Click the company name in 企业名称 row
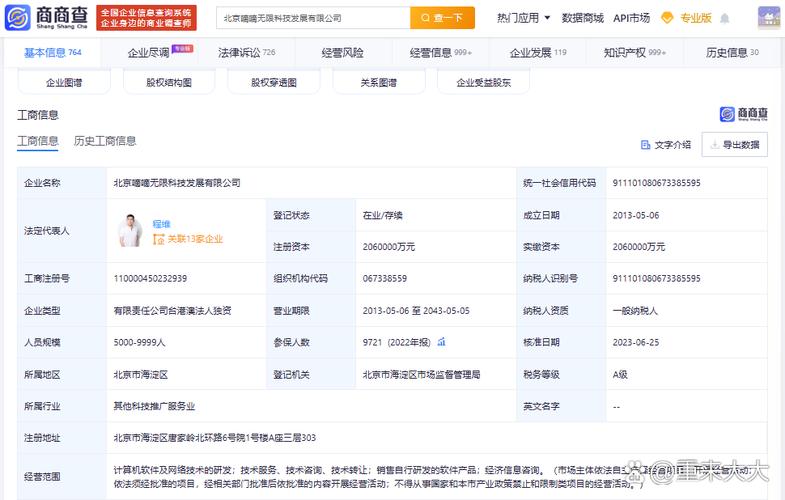Screen dimensions: 785x500 177,183
